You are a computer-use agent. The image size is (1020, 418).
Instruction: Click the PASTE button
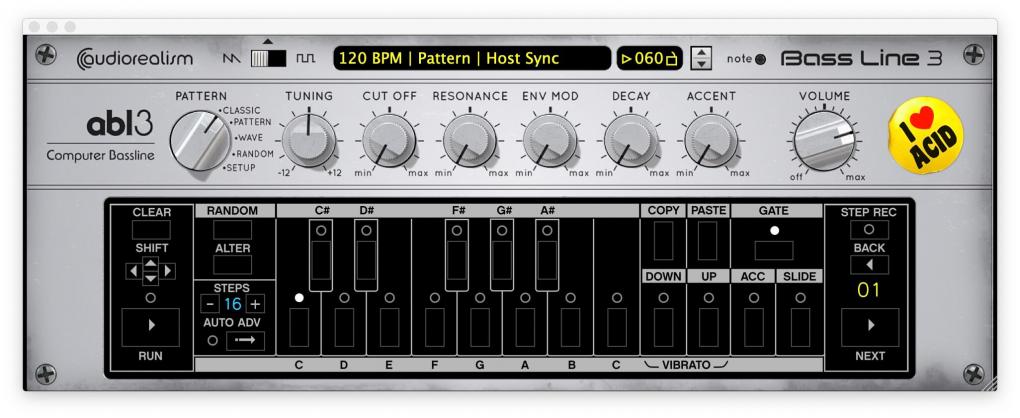coord(708,241)
